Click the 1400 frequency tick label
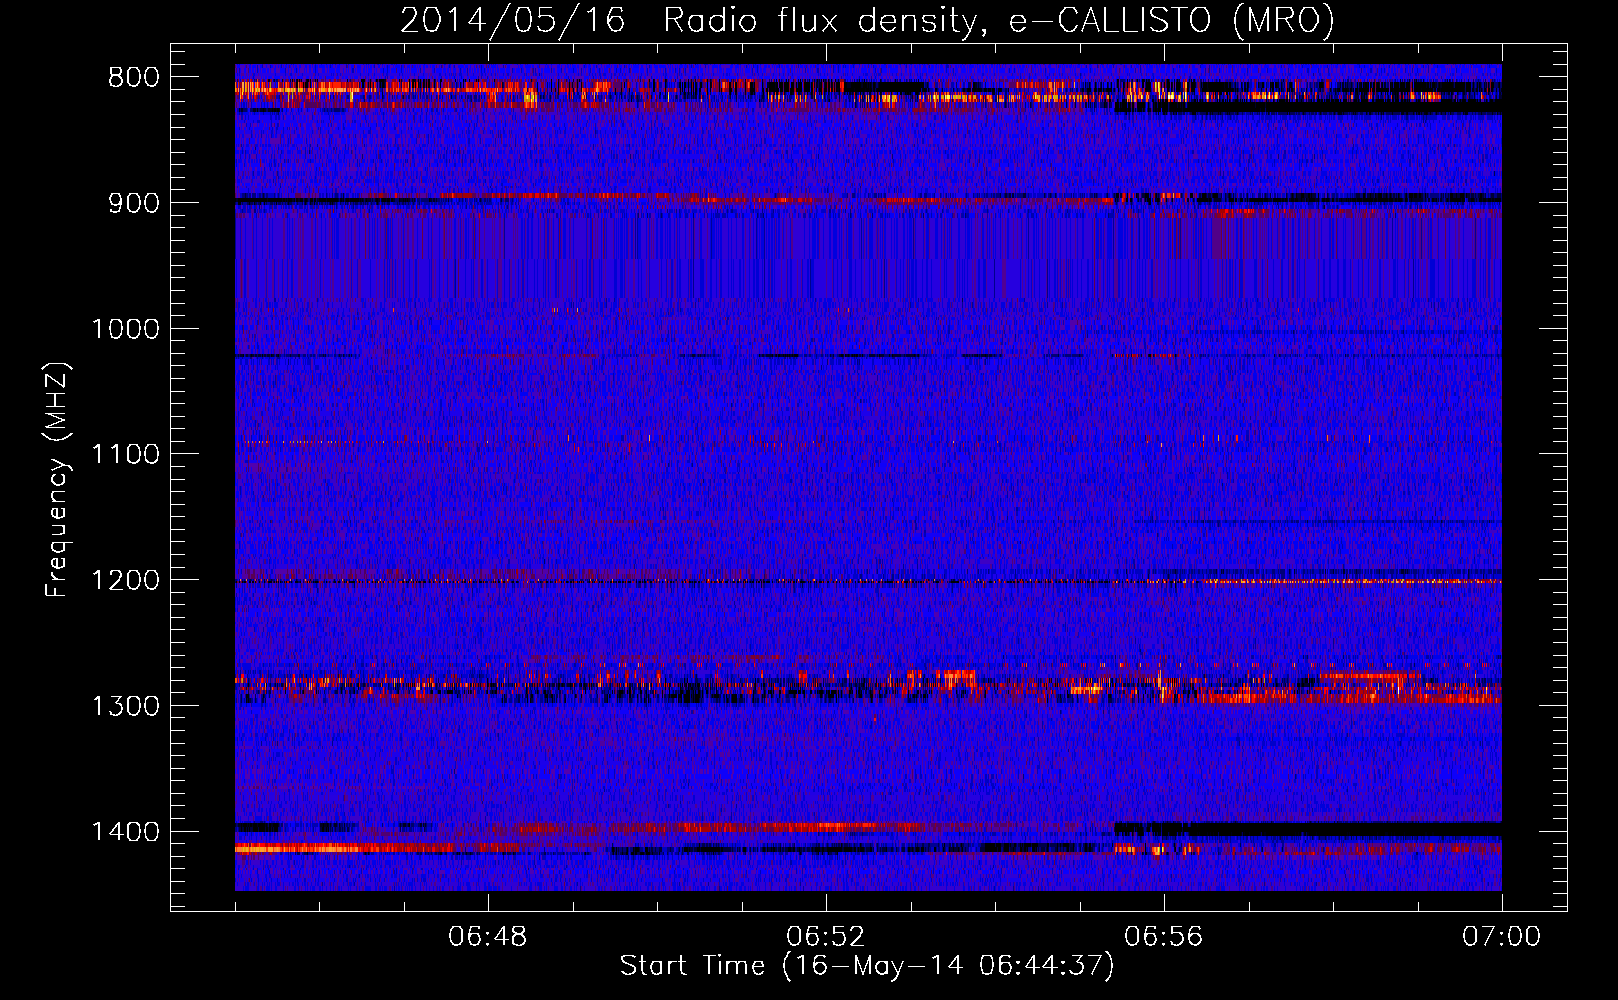Screen dimensions: 1618x1000 coord(125,832)
